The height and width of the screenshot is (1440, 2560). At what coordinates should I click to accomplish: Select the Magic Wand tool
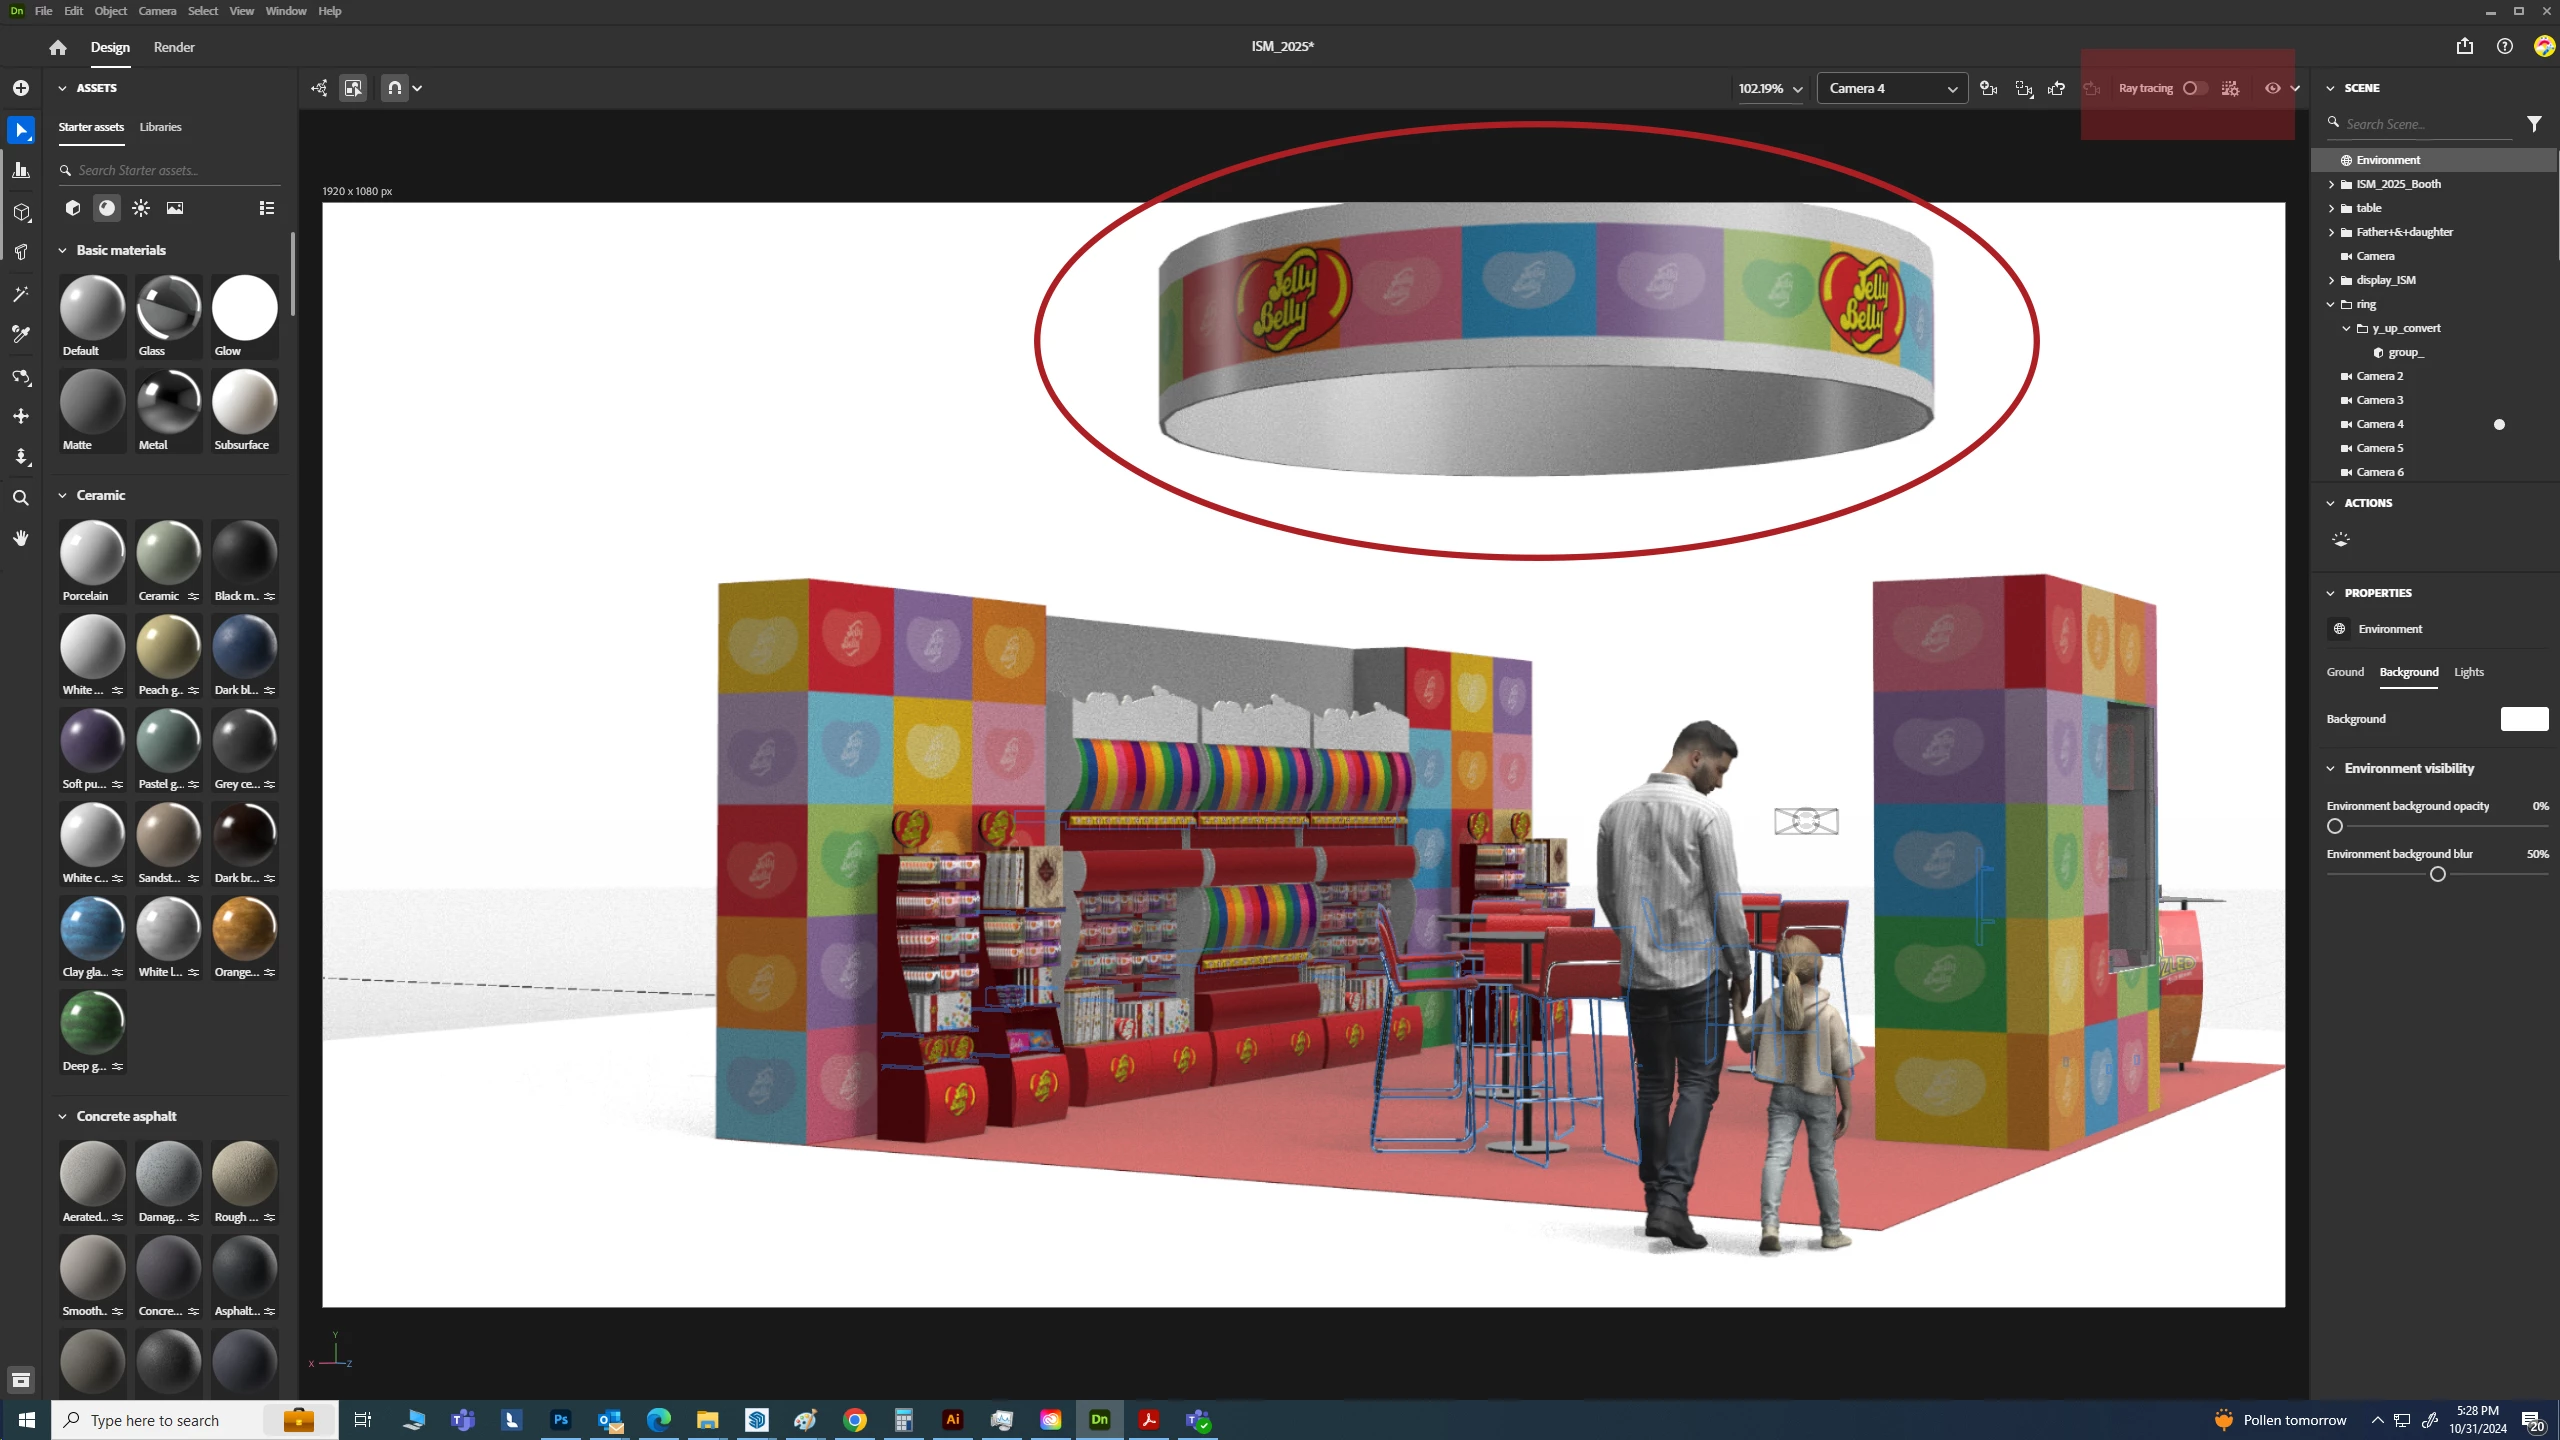(x=21, y=294)
